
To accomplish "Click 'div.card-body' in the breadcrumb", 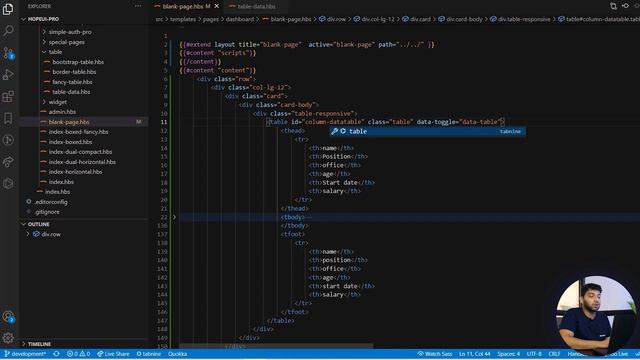I will pos(464,19).
